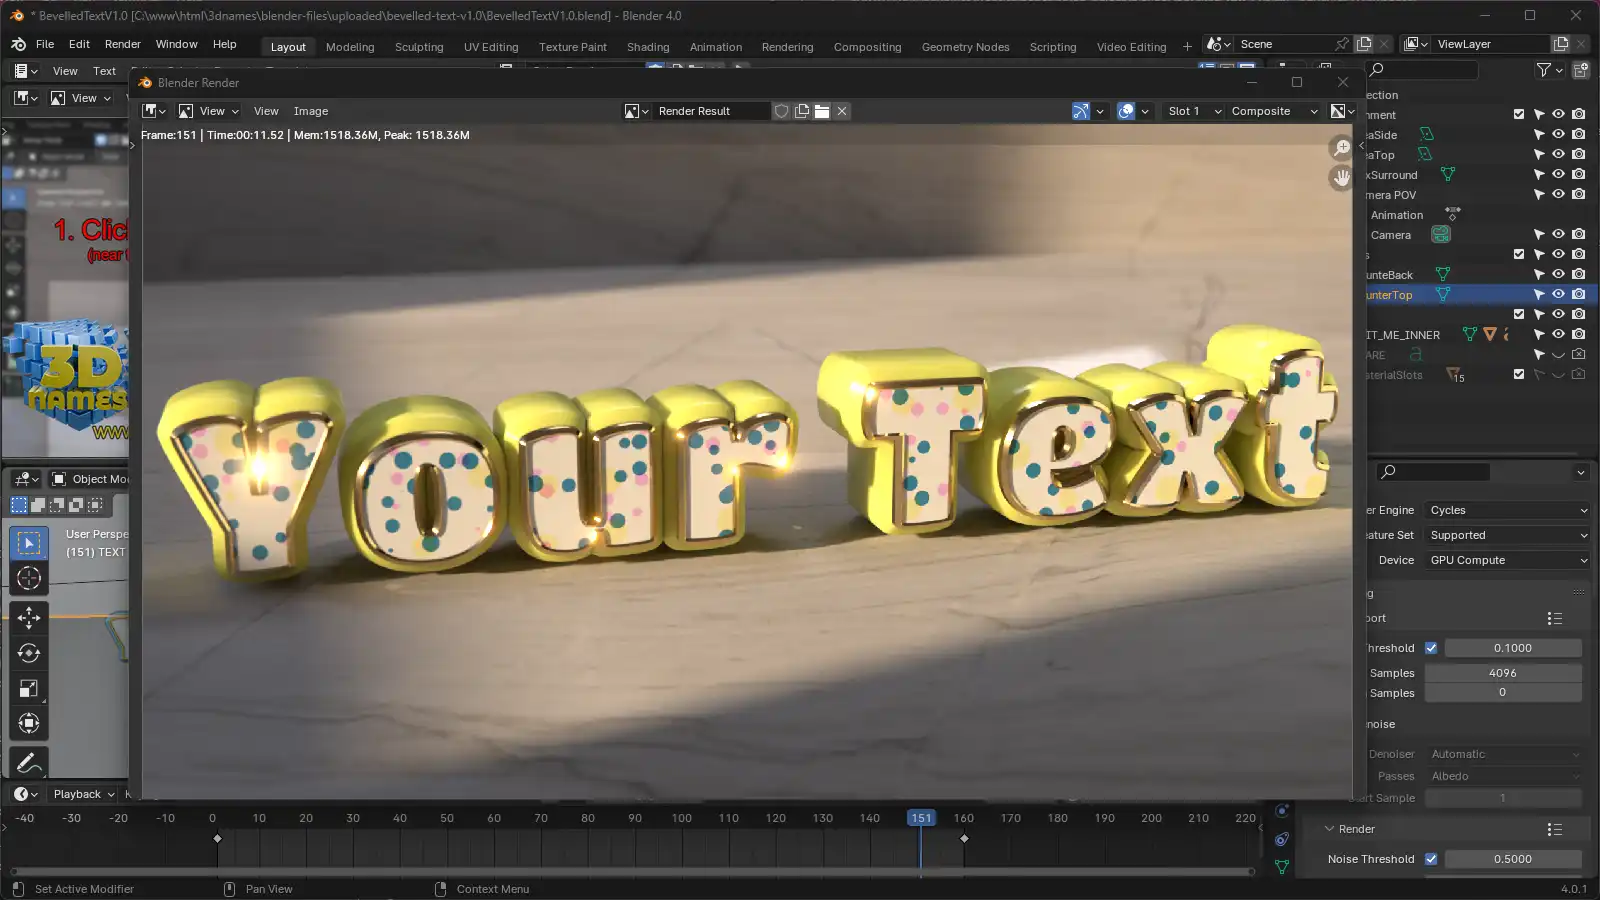1600x900 pixels.
Task: Select the Select Box tool in viewport
Action: point(29,543)
